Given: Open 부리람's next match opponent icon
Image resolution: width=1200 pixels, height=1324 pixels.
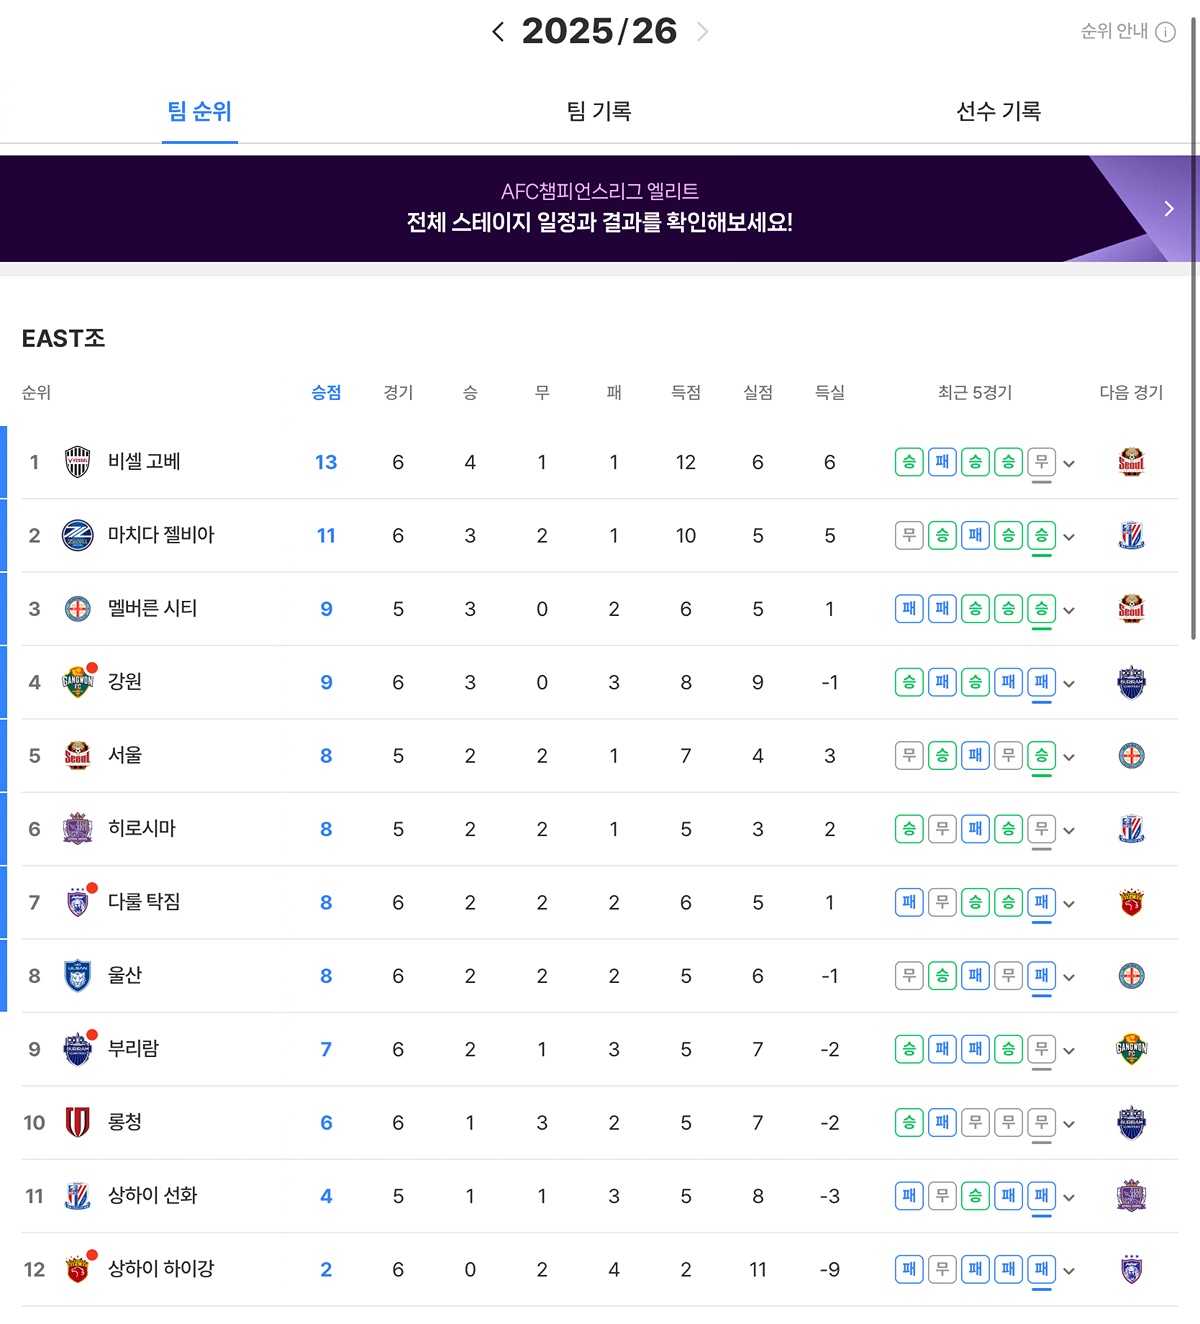Looking at the screenshot, I should 1131,1049.
